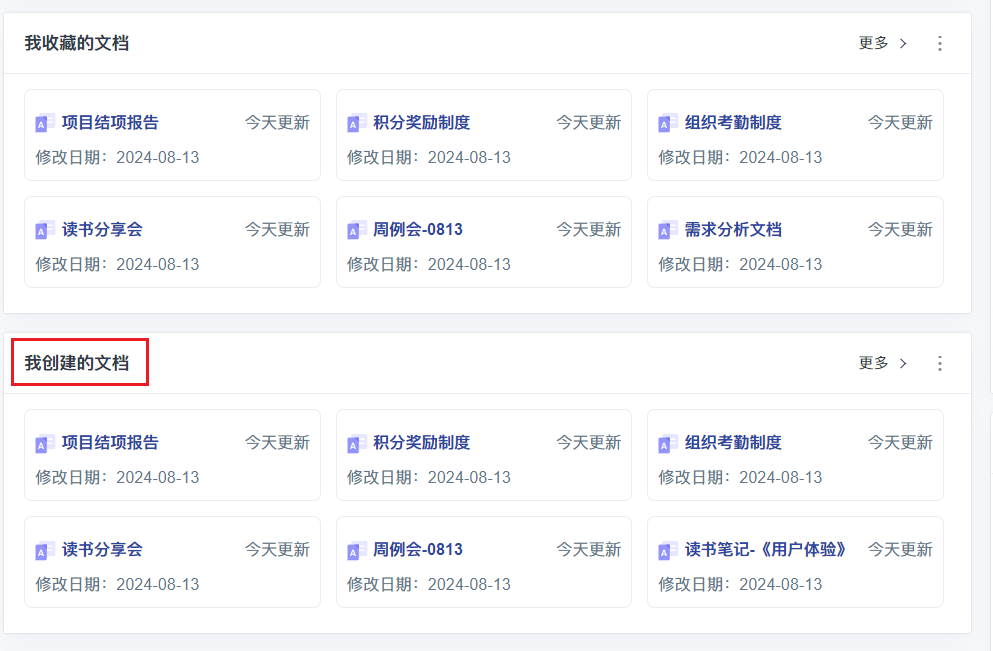Open 读书笔记-《用户体验》 document

tap(766, 549)
